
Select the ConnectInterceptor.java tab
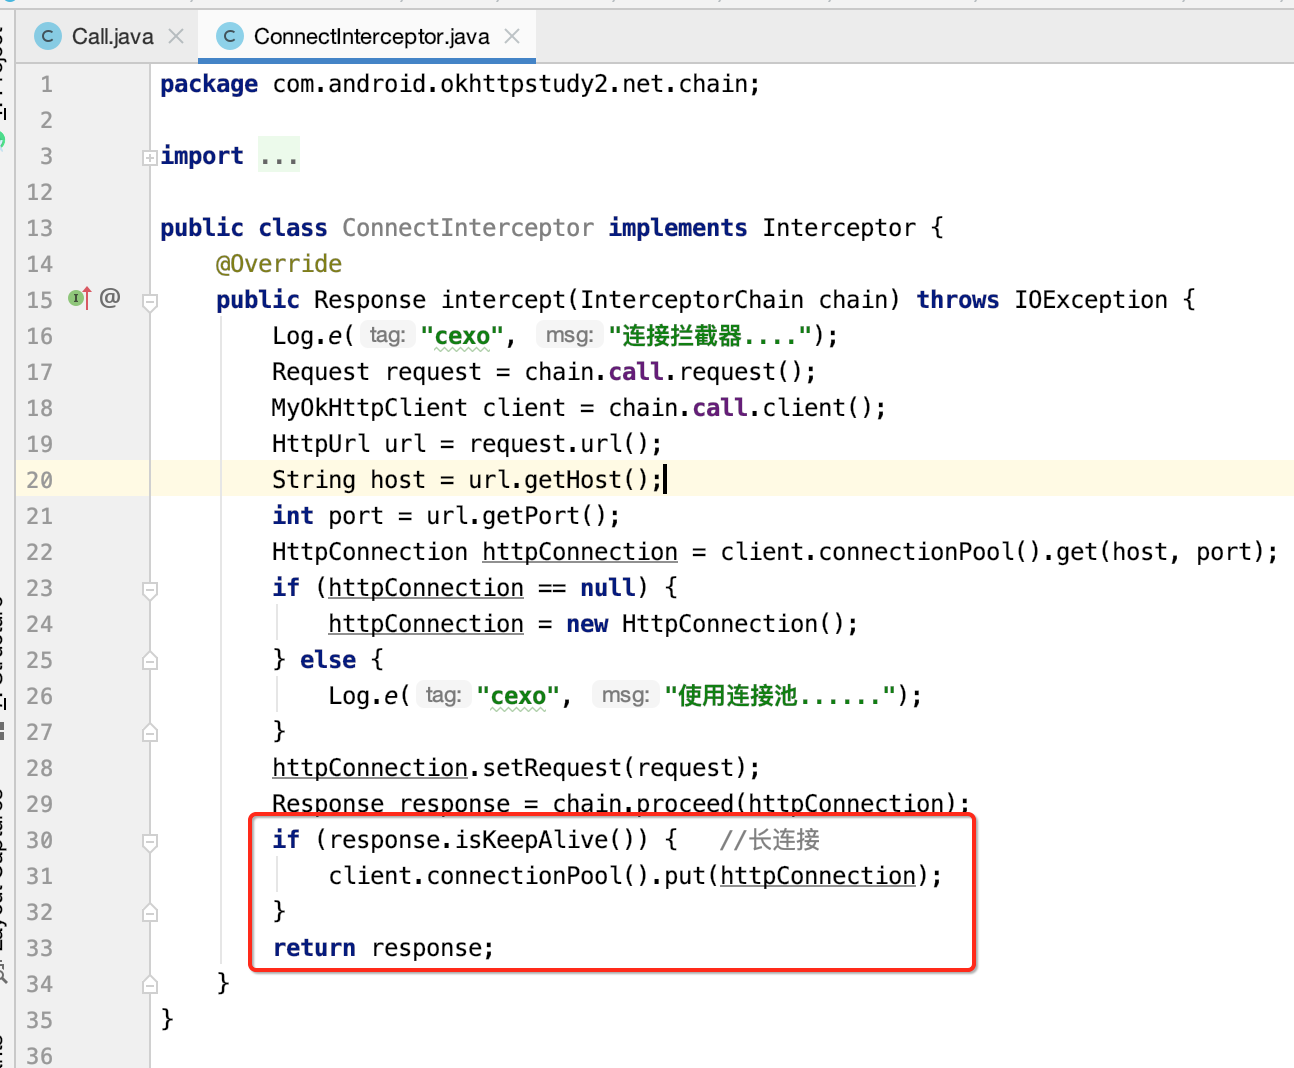[371, 37]
